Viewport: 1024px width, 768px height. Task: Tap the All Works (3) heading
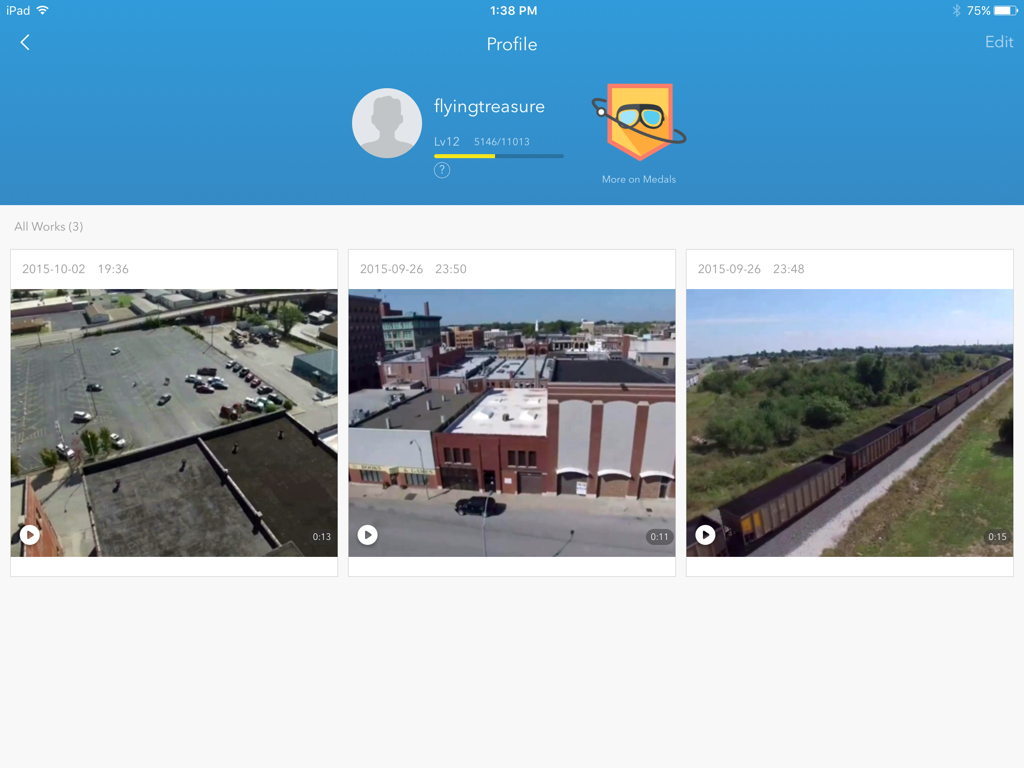49,227
